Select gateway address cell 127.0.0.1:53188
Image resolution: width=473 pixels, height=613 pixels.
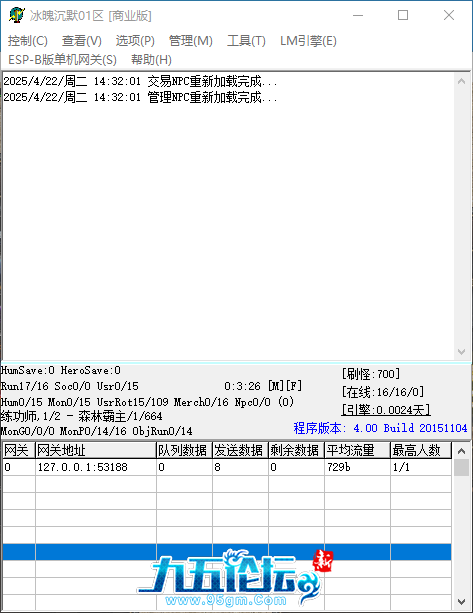[96, 467]
